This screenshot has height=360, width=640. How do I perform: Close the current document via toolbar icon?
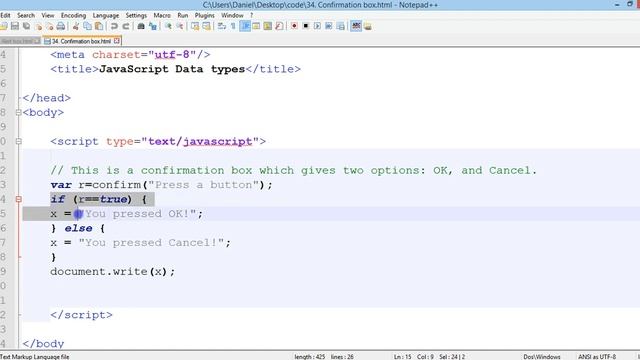(38, 26)
